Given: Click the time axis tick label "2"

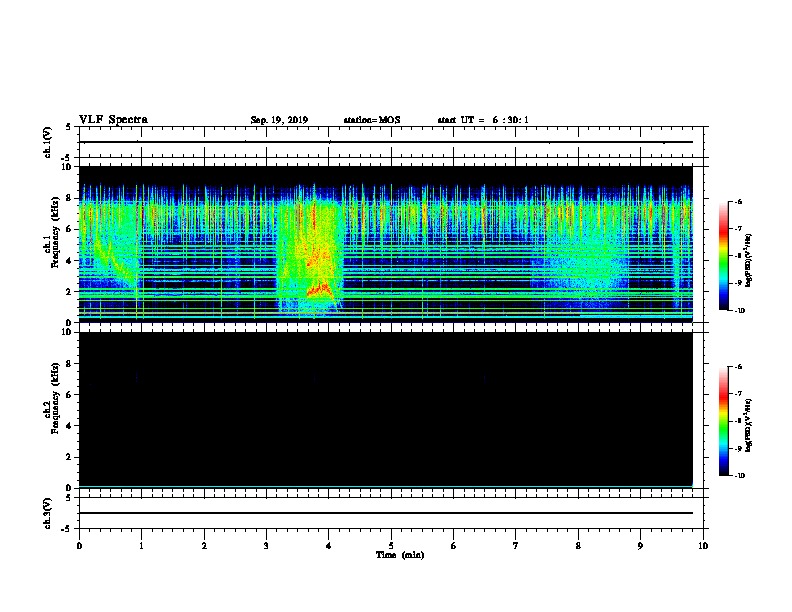Looking at the screenshot, I should pyautogui.click(x=204, y=546).
